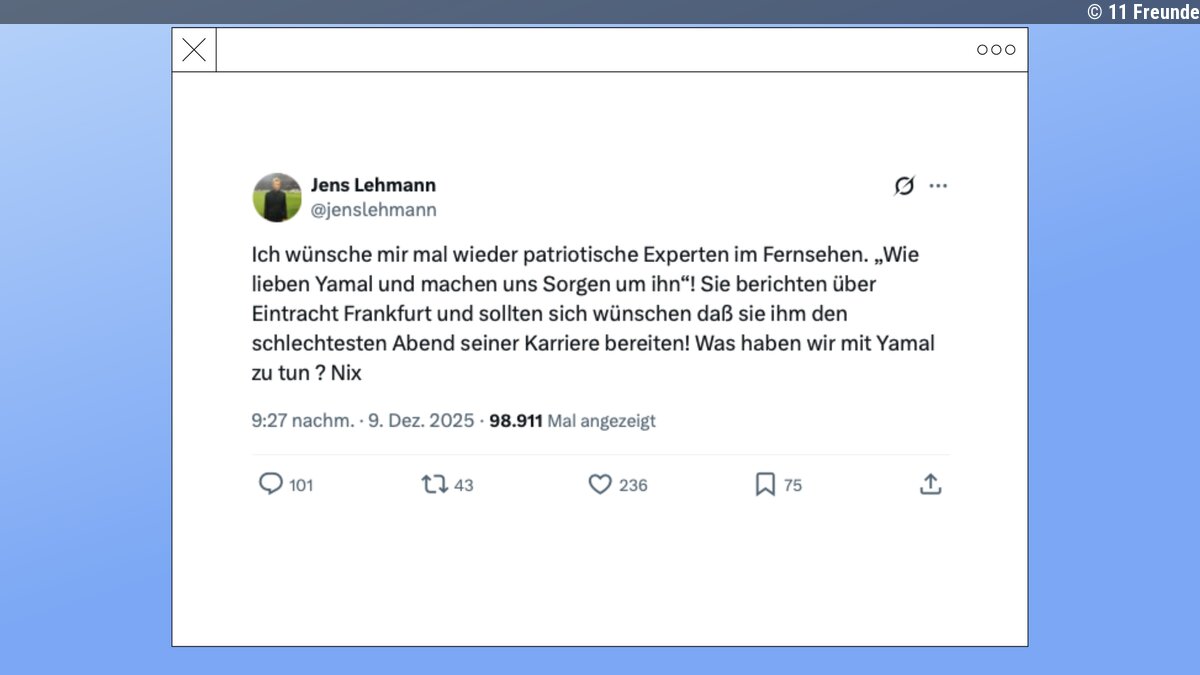
Task: Click the 98.911 Mal angezeigt view count
Action: point(572,421)
